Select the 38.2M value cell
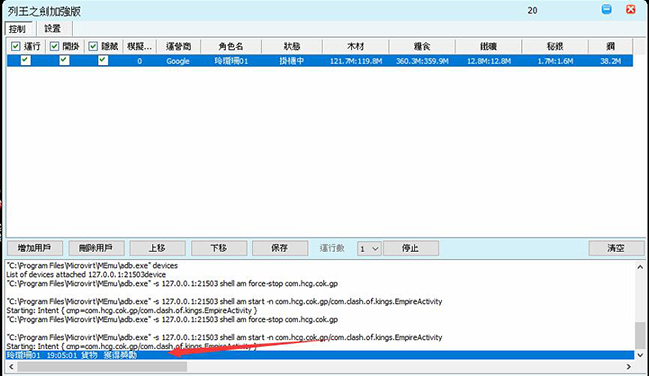This screenshot has width=649, height=376. click(611, 61)
